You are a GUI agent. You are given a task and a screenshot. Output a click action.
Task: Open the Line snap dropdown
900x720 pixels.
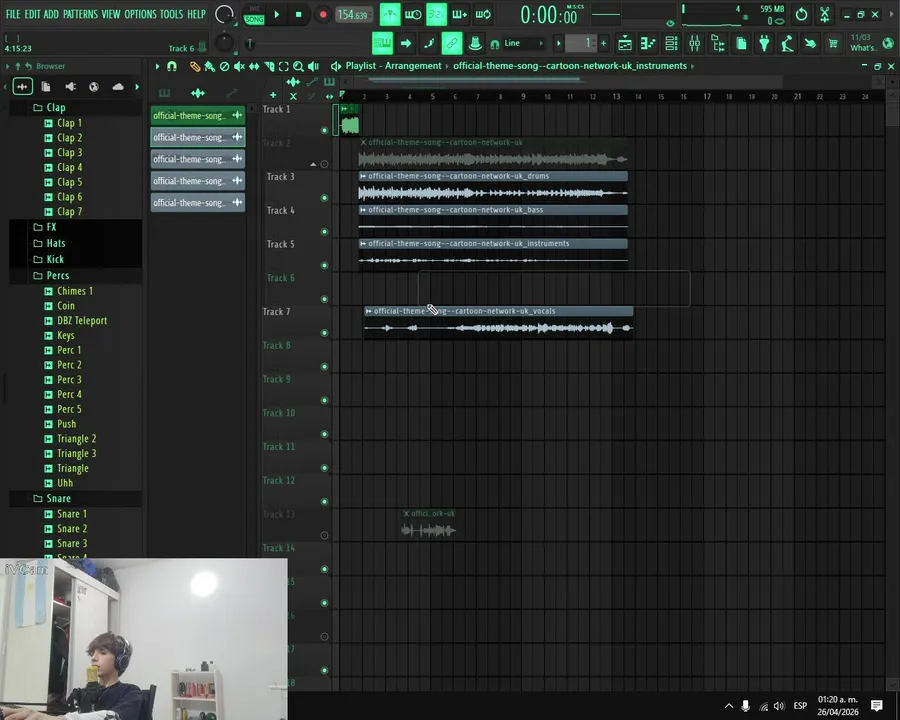(x=523, y=43)
